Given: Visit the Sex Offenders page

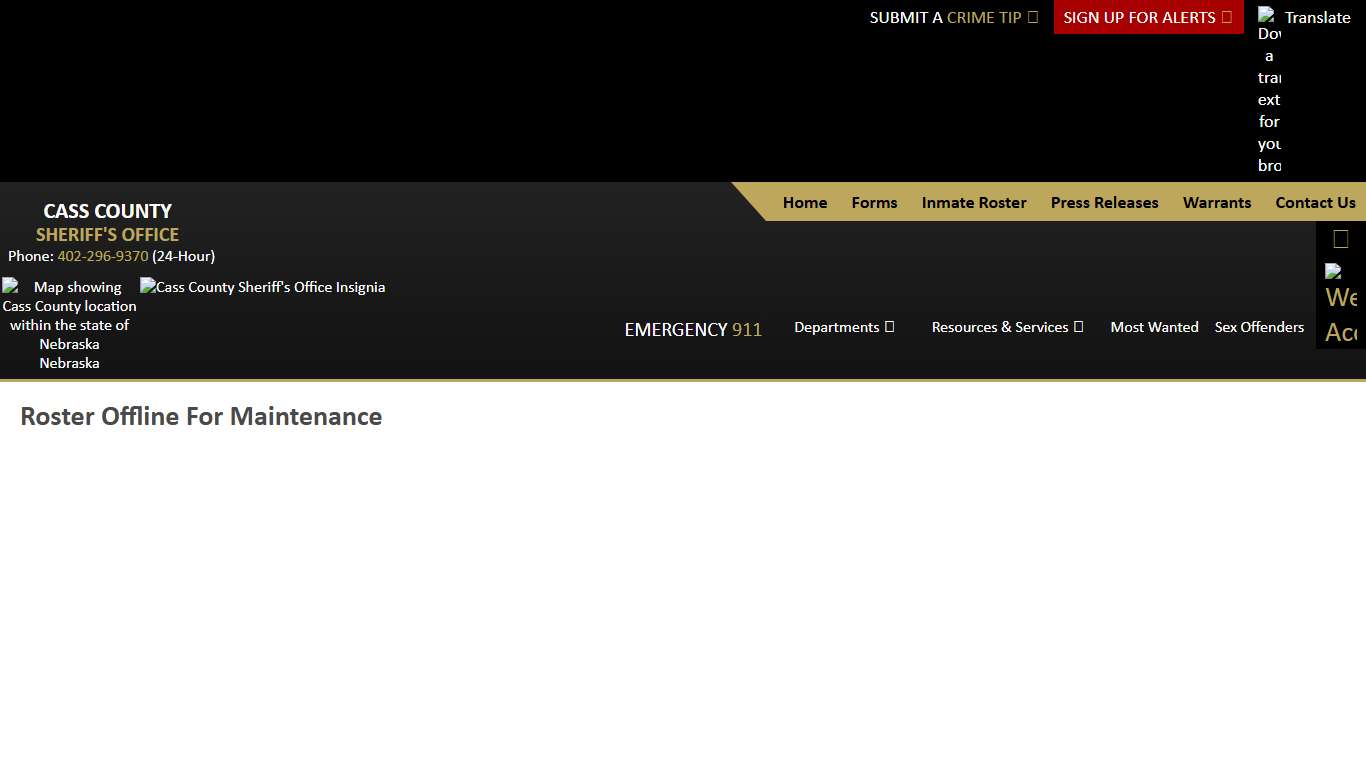Looking at the screenshot, I should tap(1259, 327).
